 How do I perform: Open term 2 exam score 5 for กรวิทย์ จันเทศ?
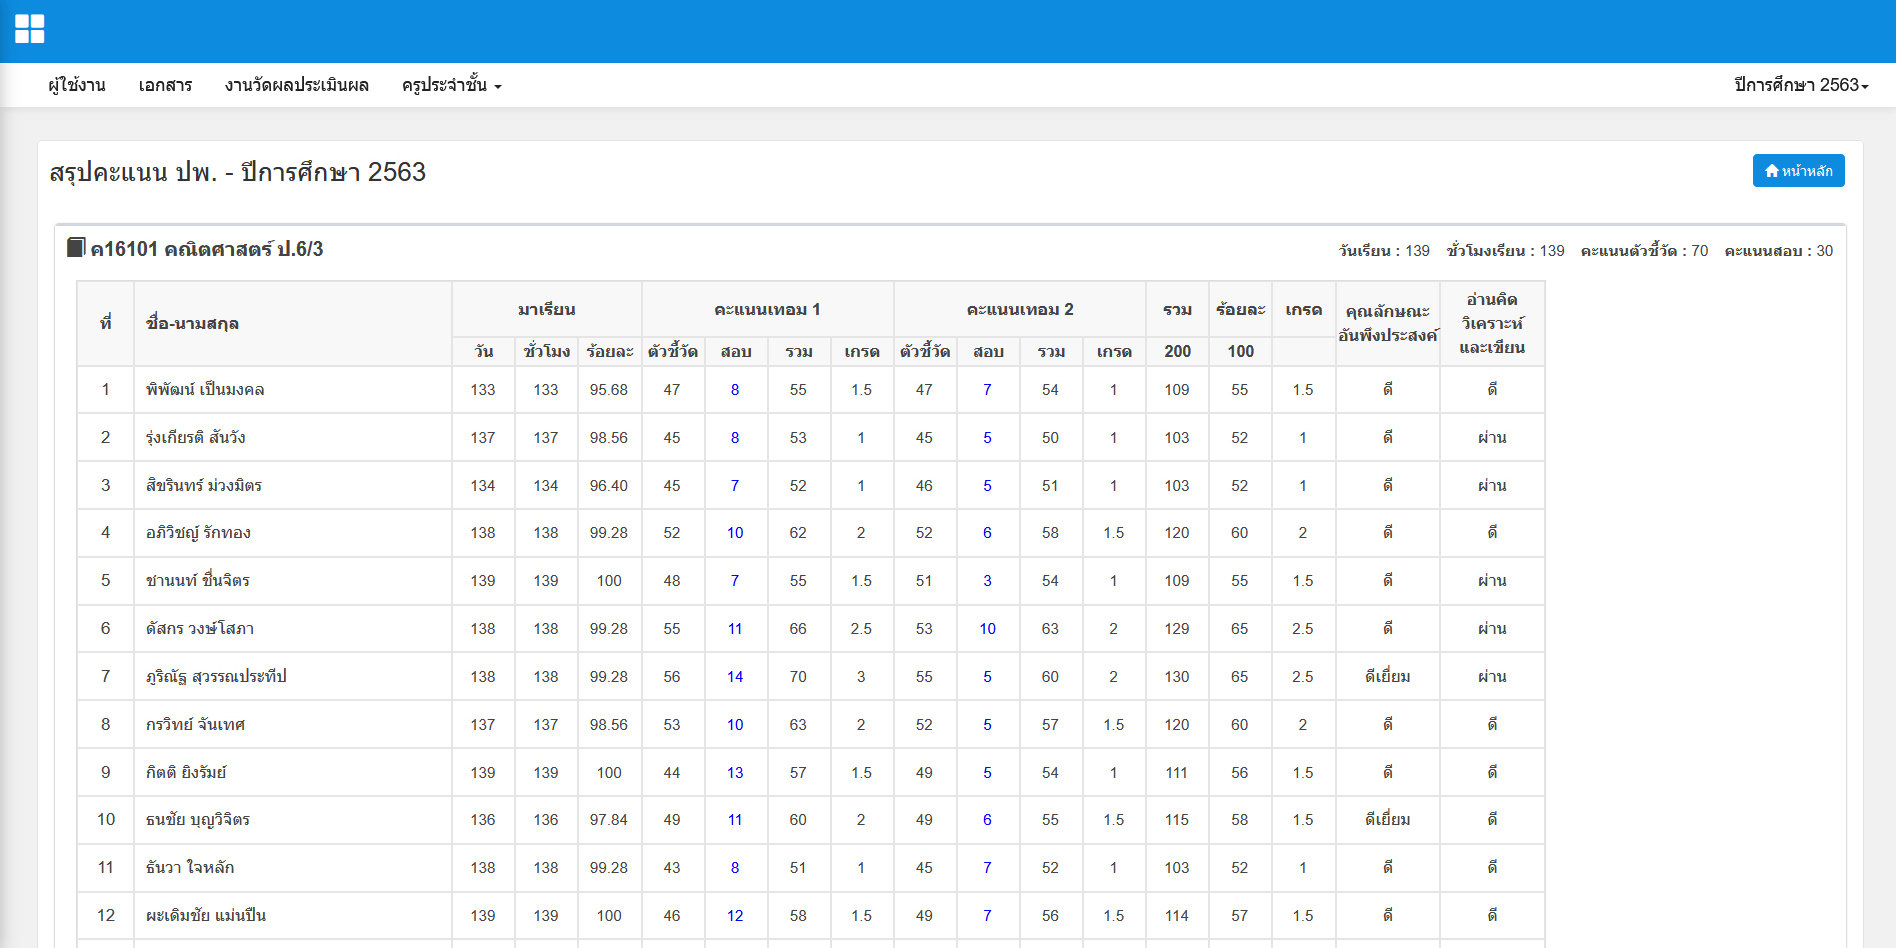987,725
